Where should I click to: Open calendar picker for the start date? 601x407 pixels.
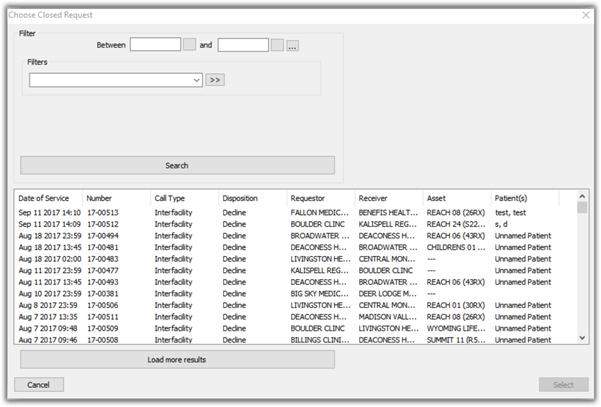click(189, 44)
